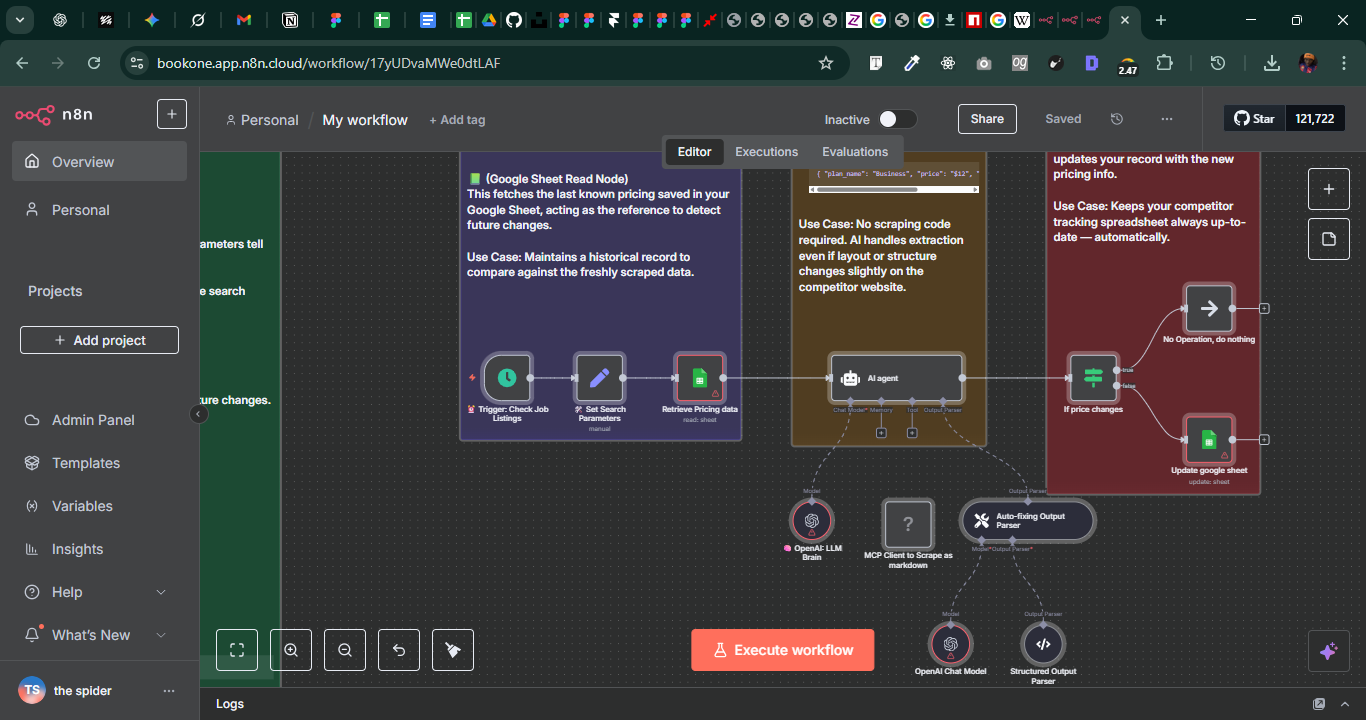The width and height of the screenshot is (1366, 720).
Task: Select the OpenAI Chat Model node
Action: pyautogui.click(x=950, y=644)
